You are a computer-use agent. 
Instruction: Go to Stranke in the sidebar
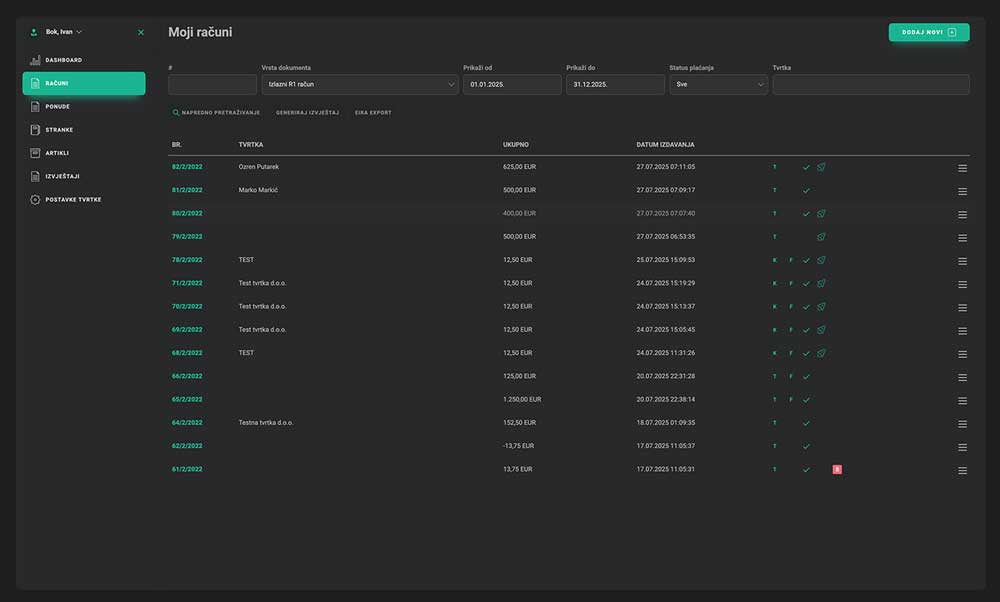coord(59,130)
